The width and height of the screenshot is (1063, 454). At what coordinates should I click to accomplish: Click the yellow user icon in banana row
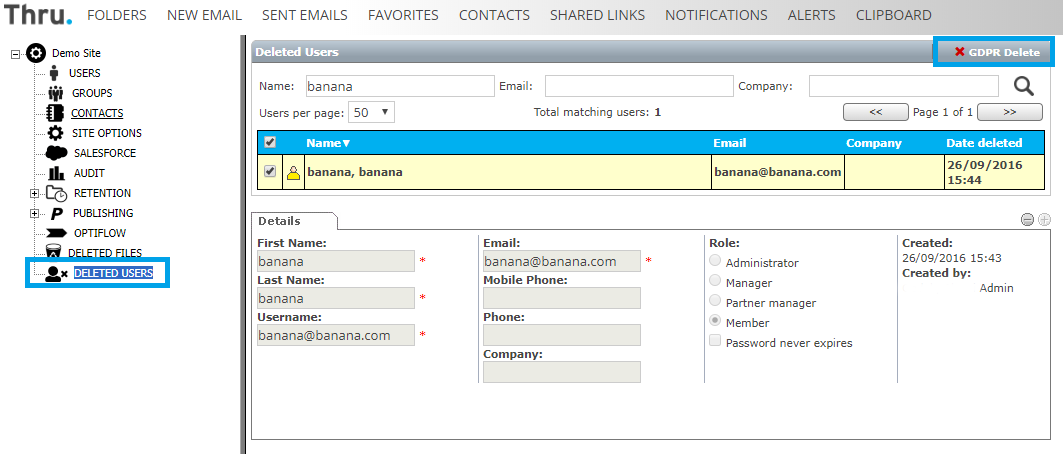pos(294,173)
